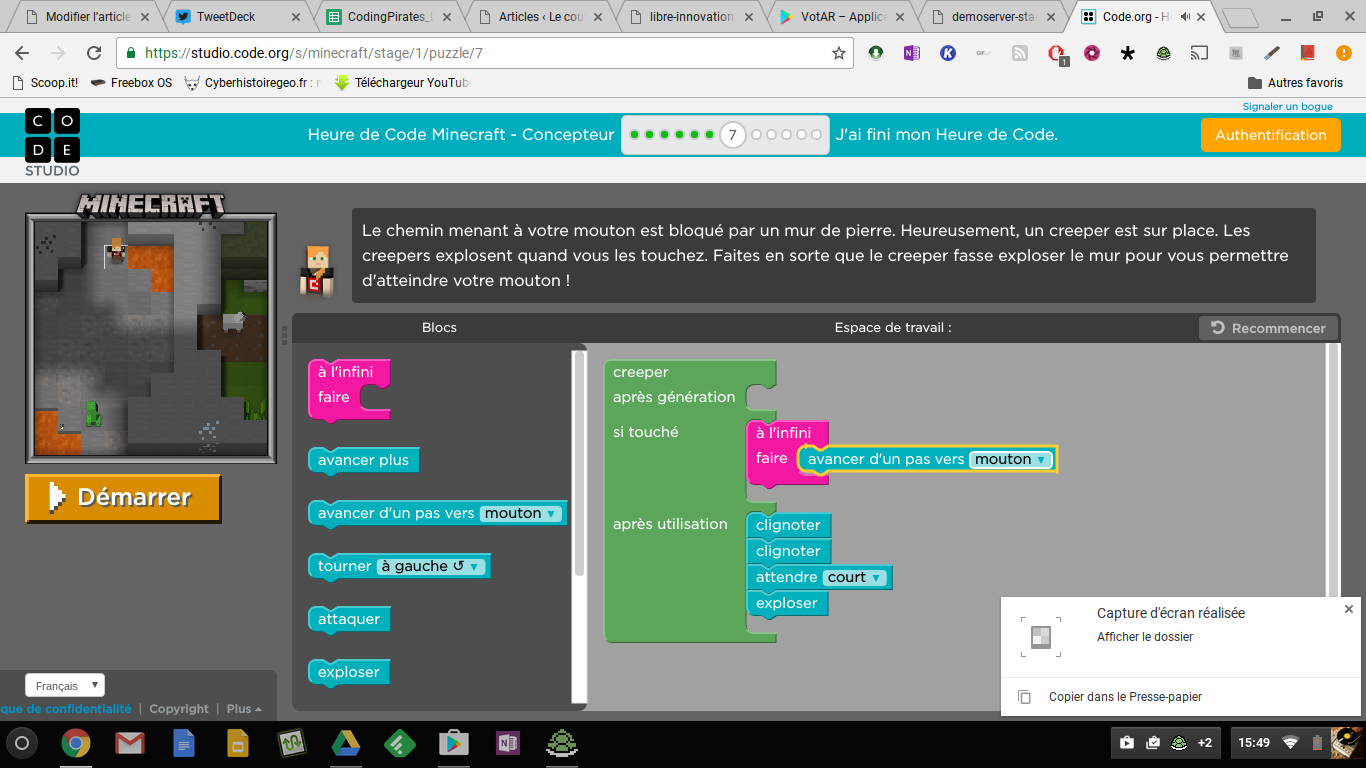The image size is (1366, 768).
Task: Click the blue K extension icon
Action: click(x=947, y=53)
